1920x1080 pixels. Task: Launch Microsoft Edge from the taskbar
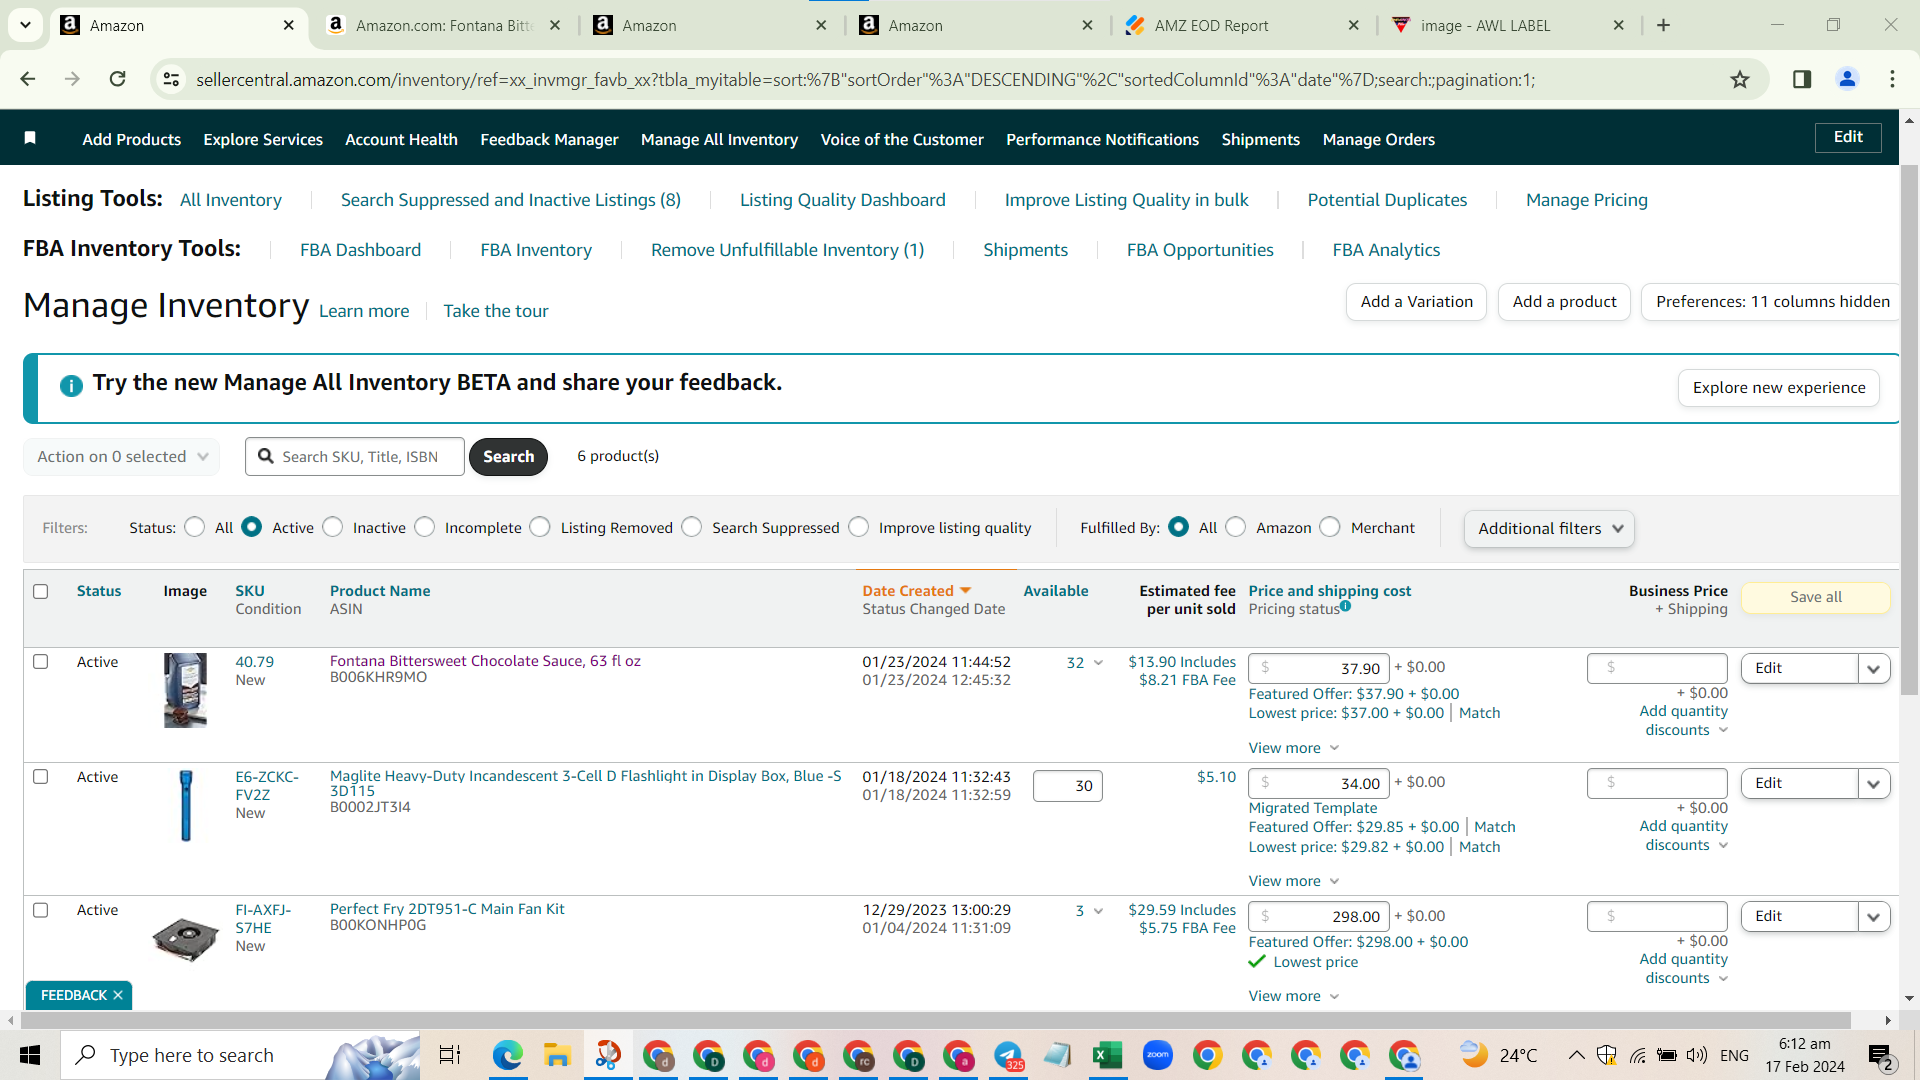point(507,1055)
